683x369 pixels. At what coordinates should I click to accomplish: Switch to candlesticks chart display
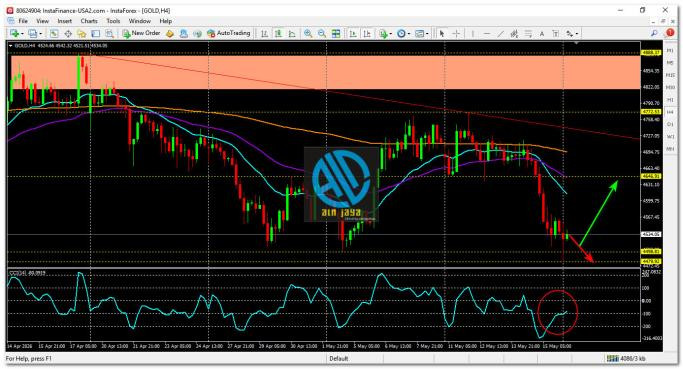[278, 34]
